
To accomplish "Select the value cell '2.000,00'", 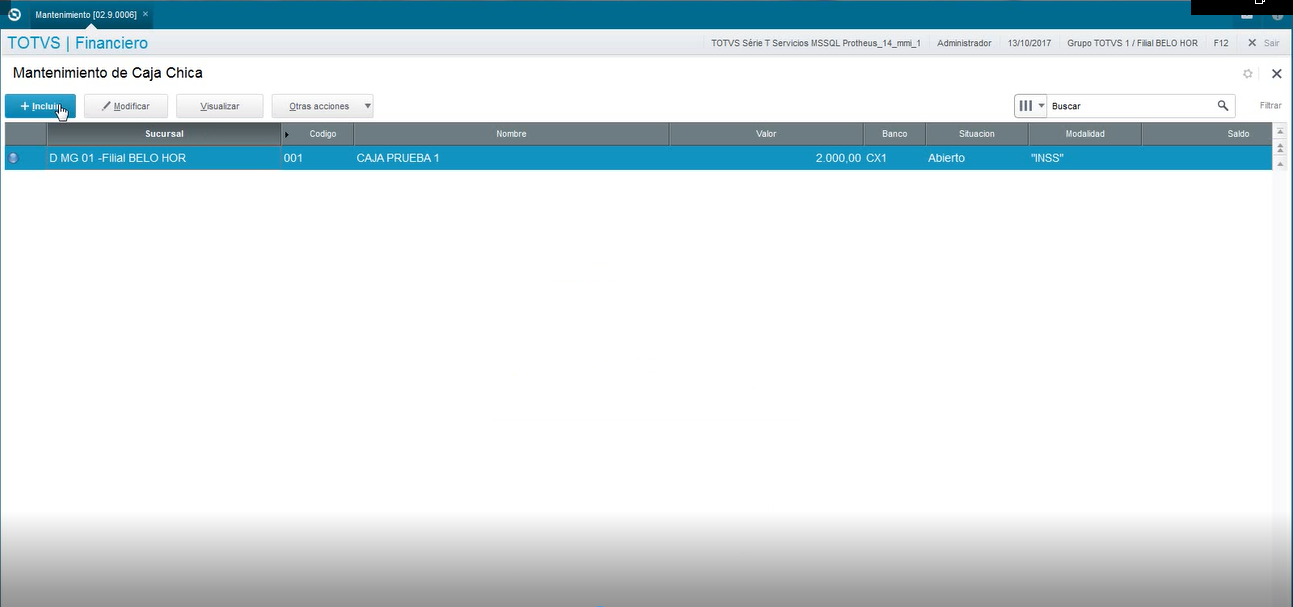I will (x=766, y=158).
